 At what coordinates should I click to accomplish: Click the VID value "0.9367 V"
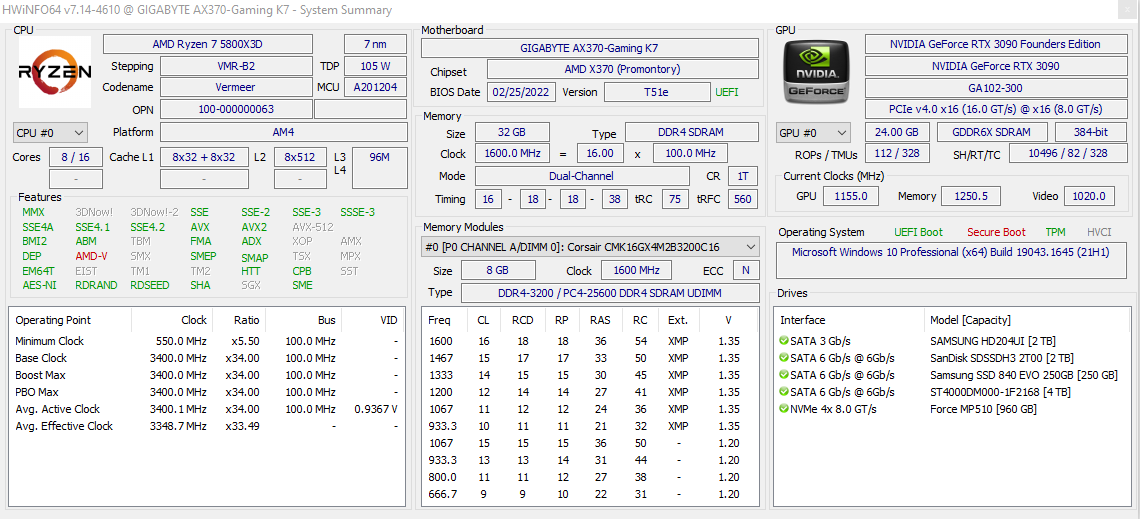pyautogui.click(x=376, y=409)
